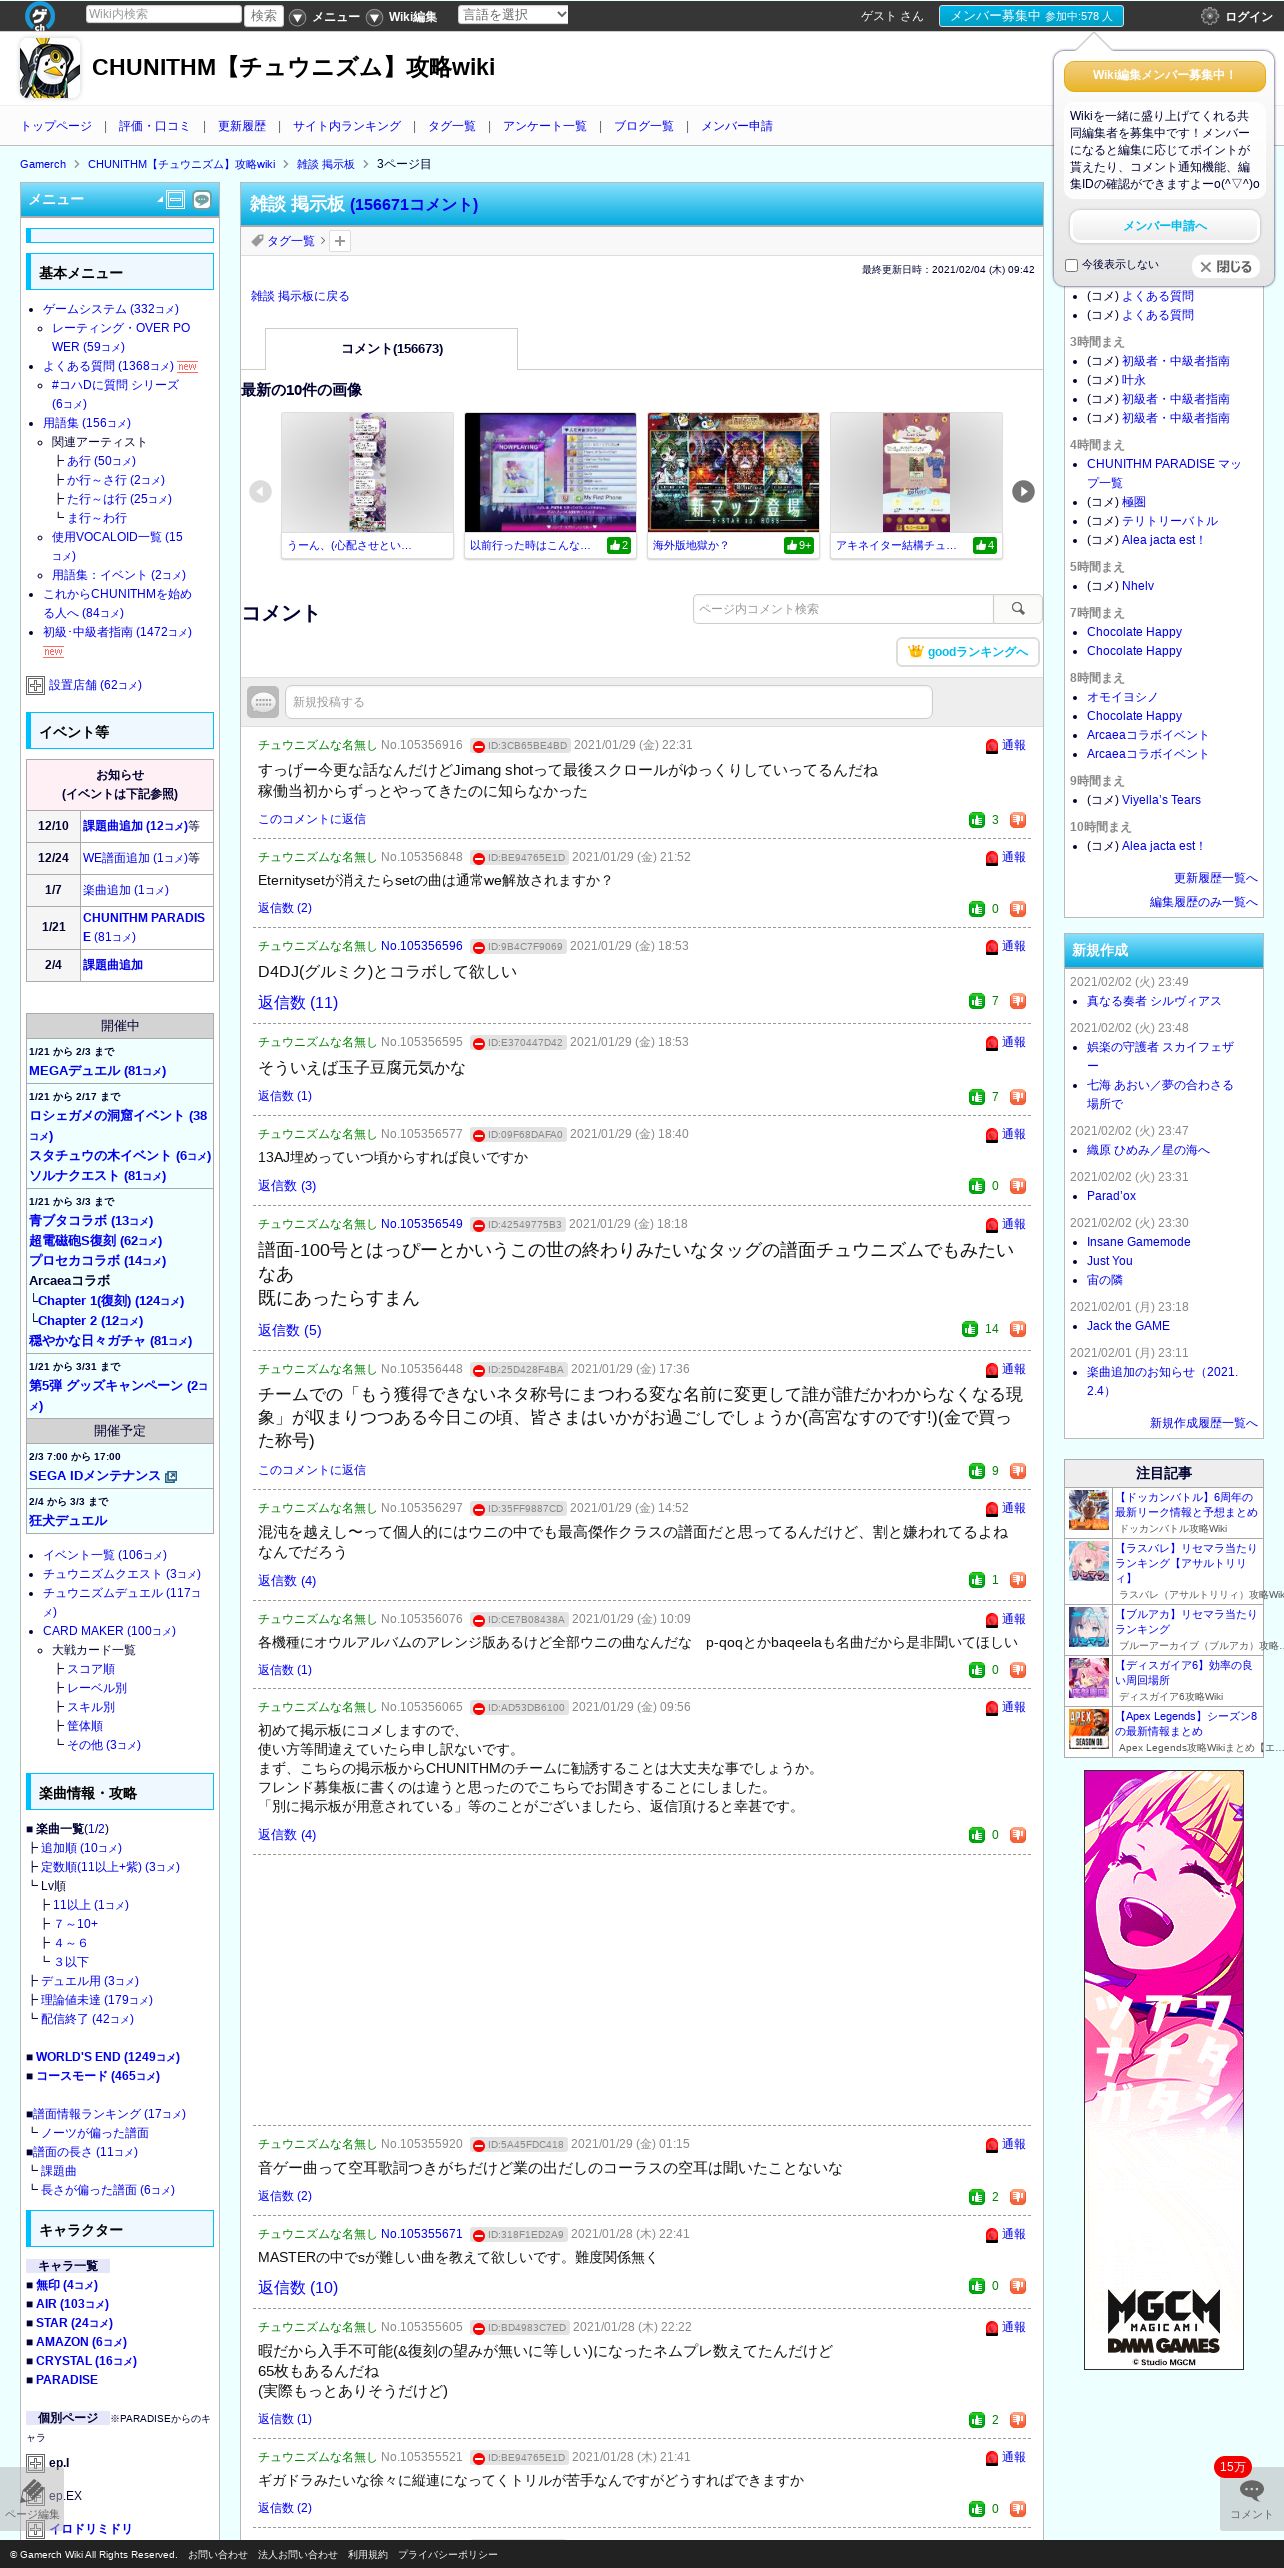The image size is (1284, 2568).
Task: Open MEGAデュエル event link
Action: [x=97, y=1071]
